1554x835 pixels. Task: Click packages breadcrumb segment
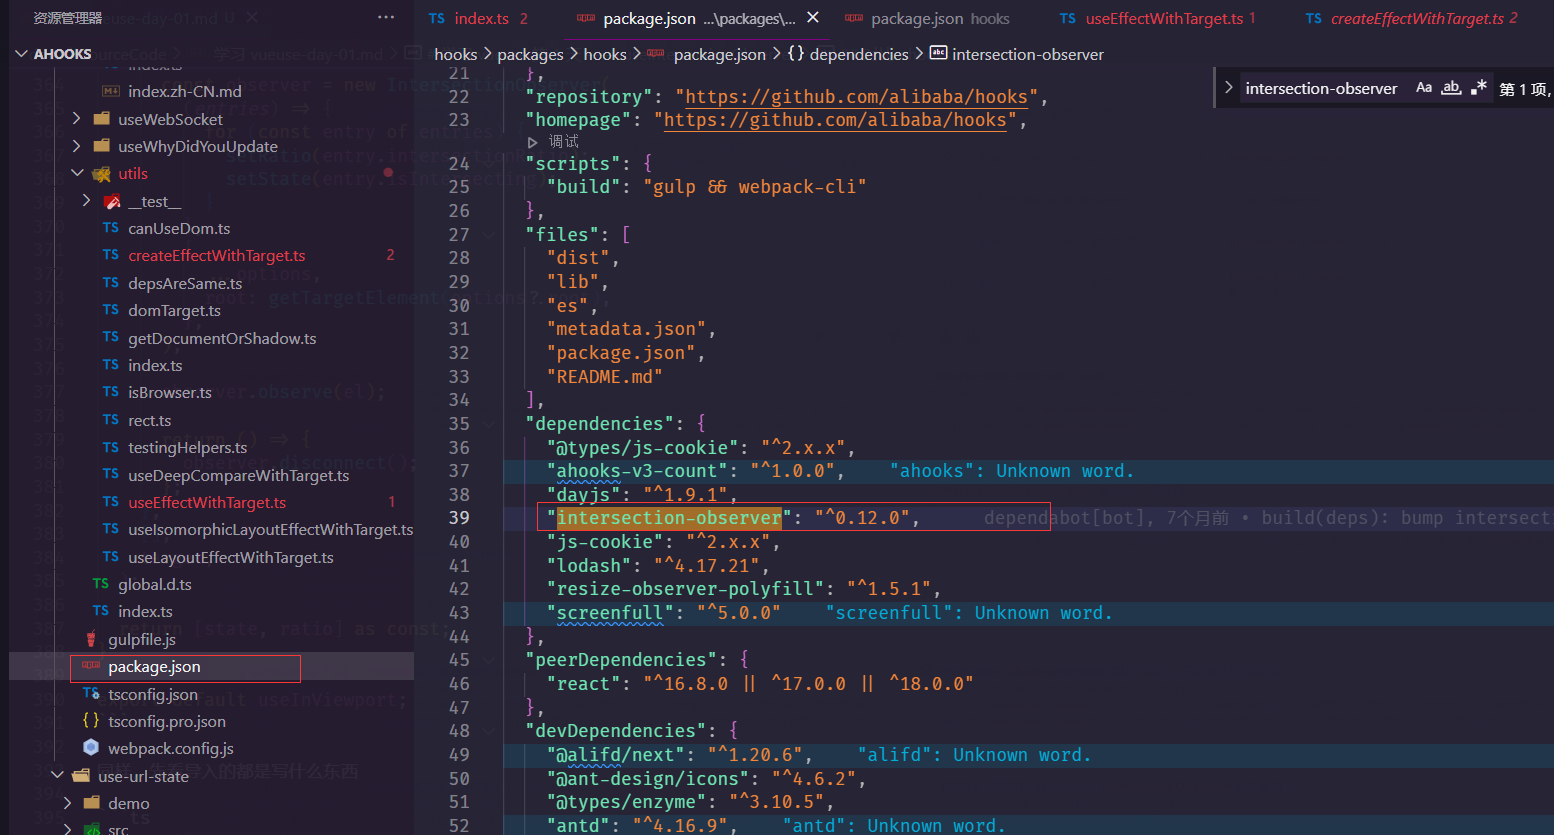click(x=530, y=54)
